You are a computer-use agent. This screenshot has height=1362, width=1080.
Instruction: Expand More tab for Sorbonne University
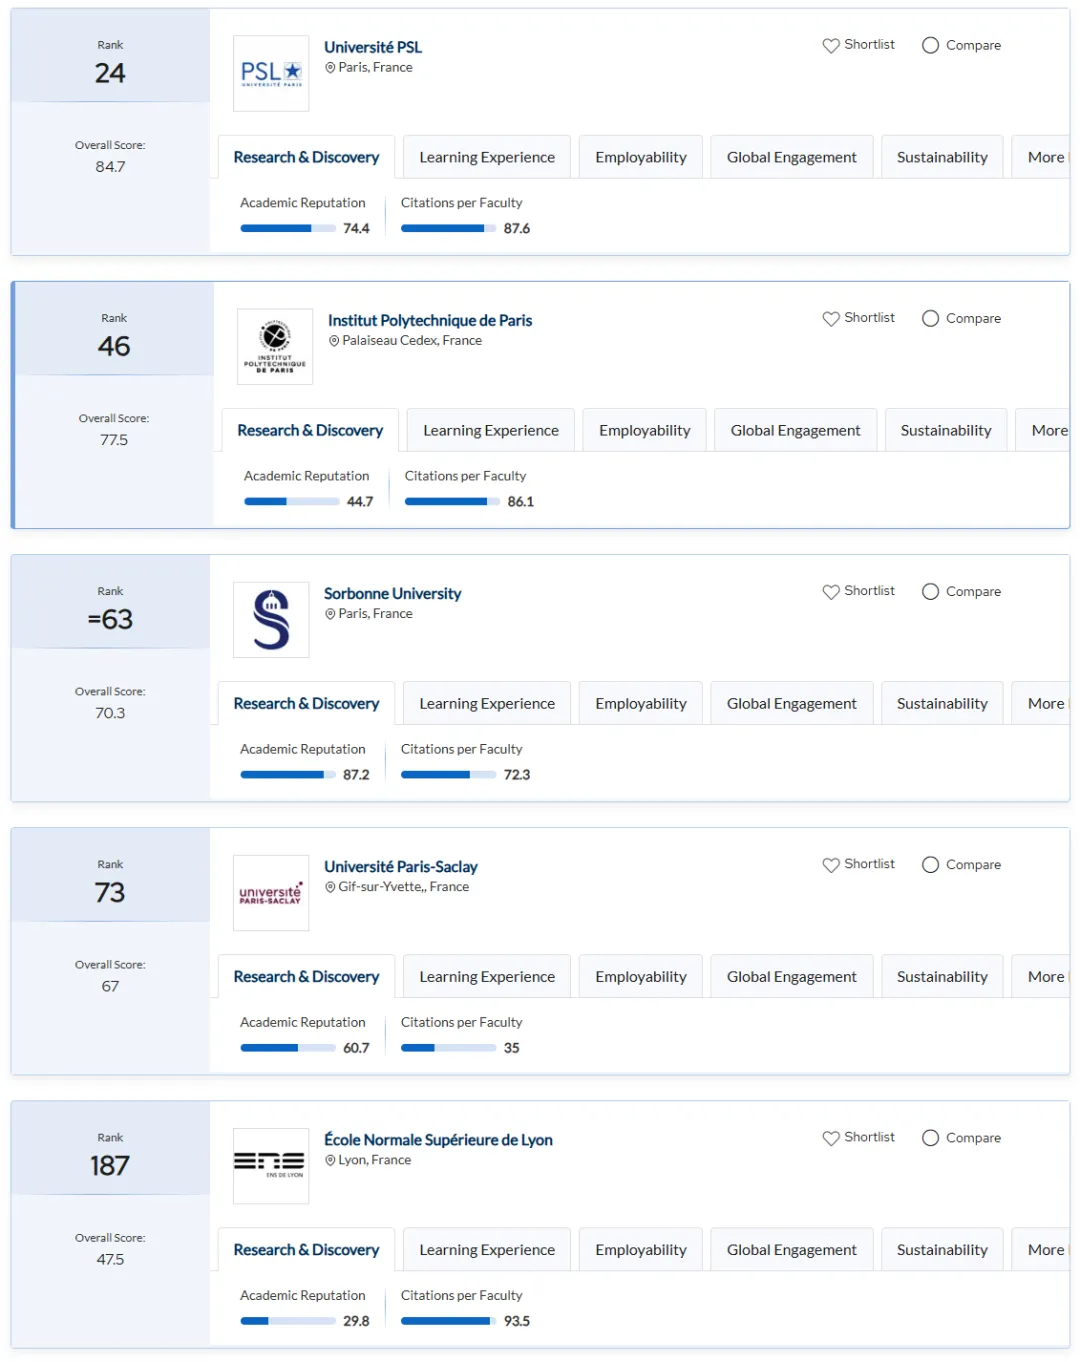(1042, 703)
